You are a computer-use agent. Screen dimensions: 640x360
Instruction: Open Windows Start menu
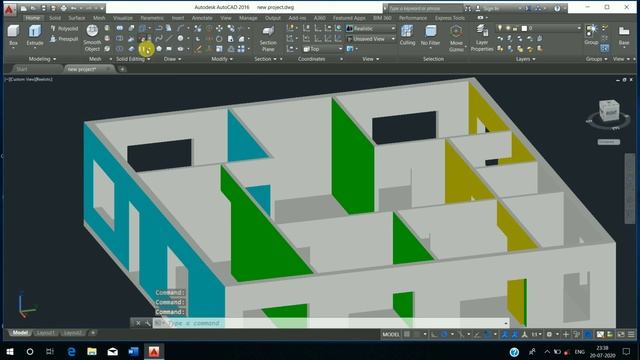click(x=10, y=351)
